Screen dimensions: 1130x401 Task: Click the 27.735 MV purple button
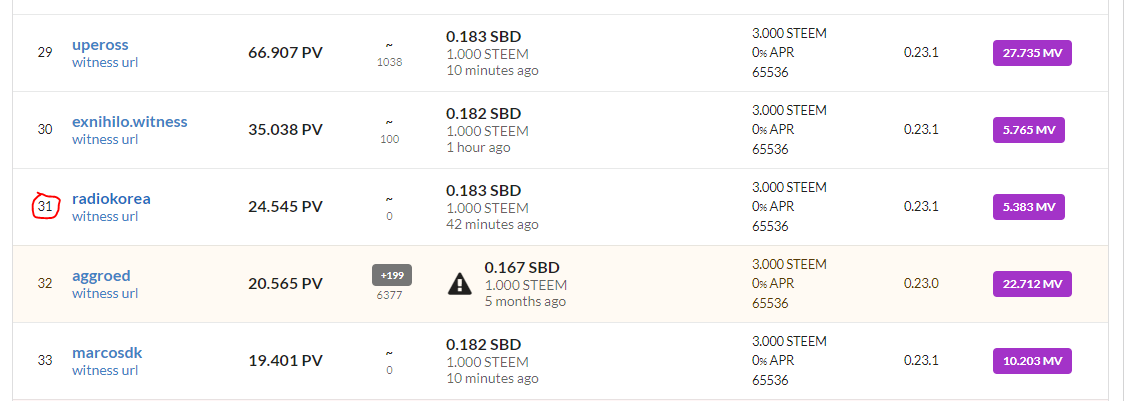(1032, 53)
